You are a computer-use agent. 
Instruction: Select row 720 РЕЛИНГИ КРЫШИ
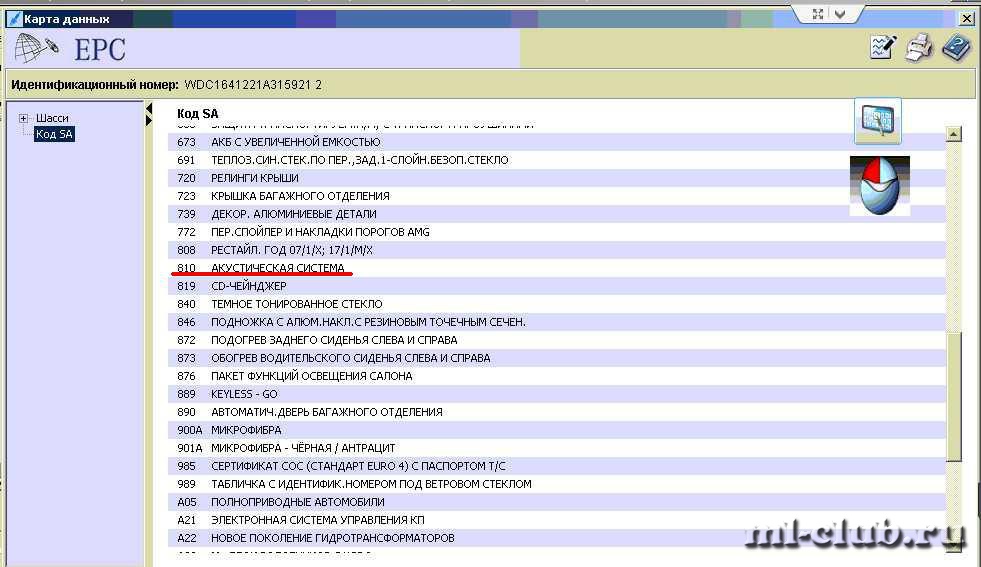click(x=556, y=178)
